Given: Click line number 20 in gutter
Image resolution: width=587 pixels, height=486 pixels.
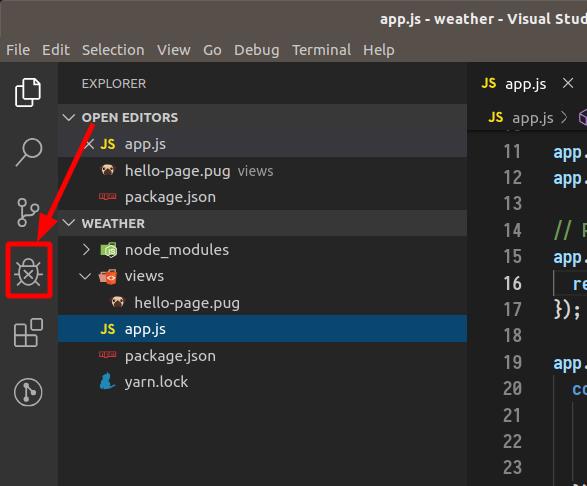Looking at the screenshot, I should click(x=513, y=389).
